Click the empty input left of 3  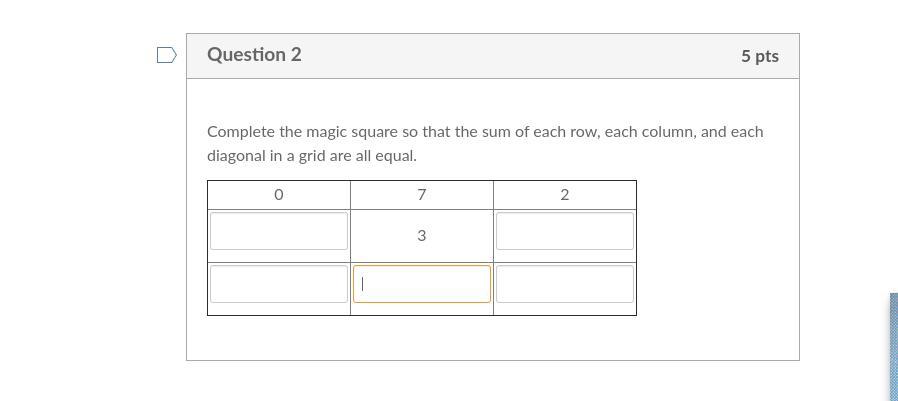click(x=279, y=231)
